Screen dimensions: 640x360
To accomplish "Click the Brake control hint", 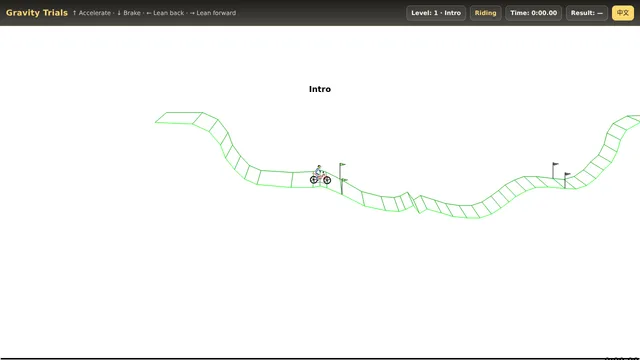I will 129,13.
